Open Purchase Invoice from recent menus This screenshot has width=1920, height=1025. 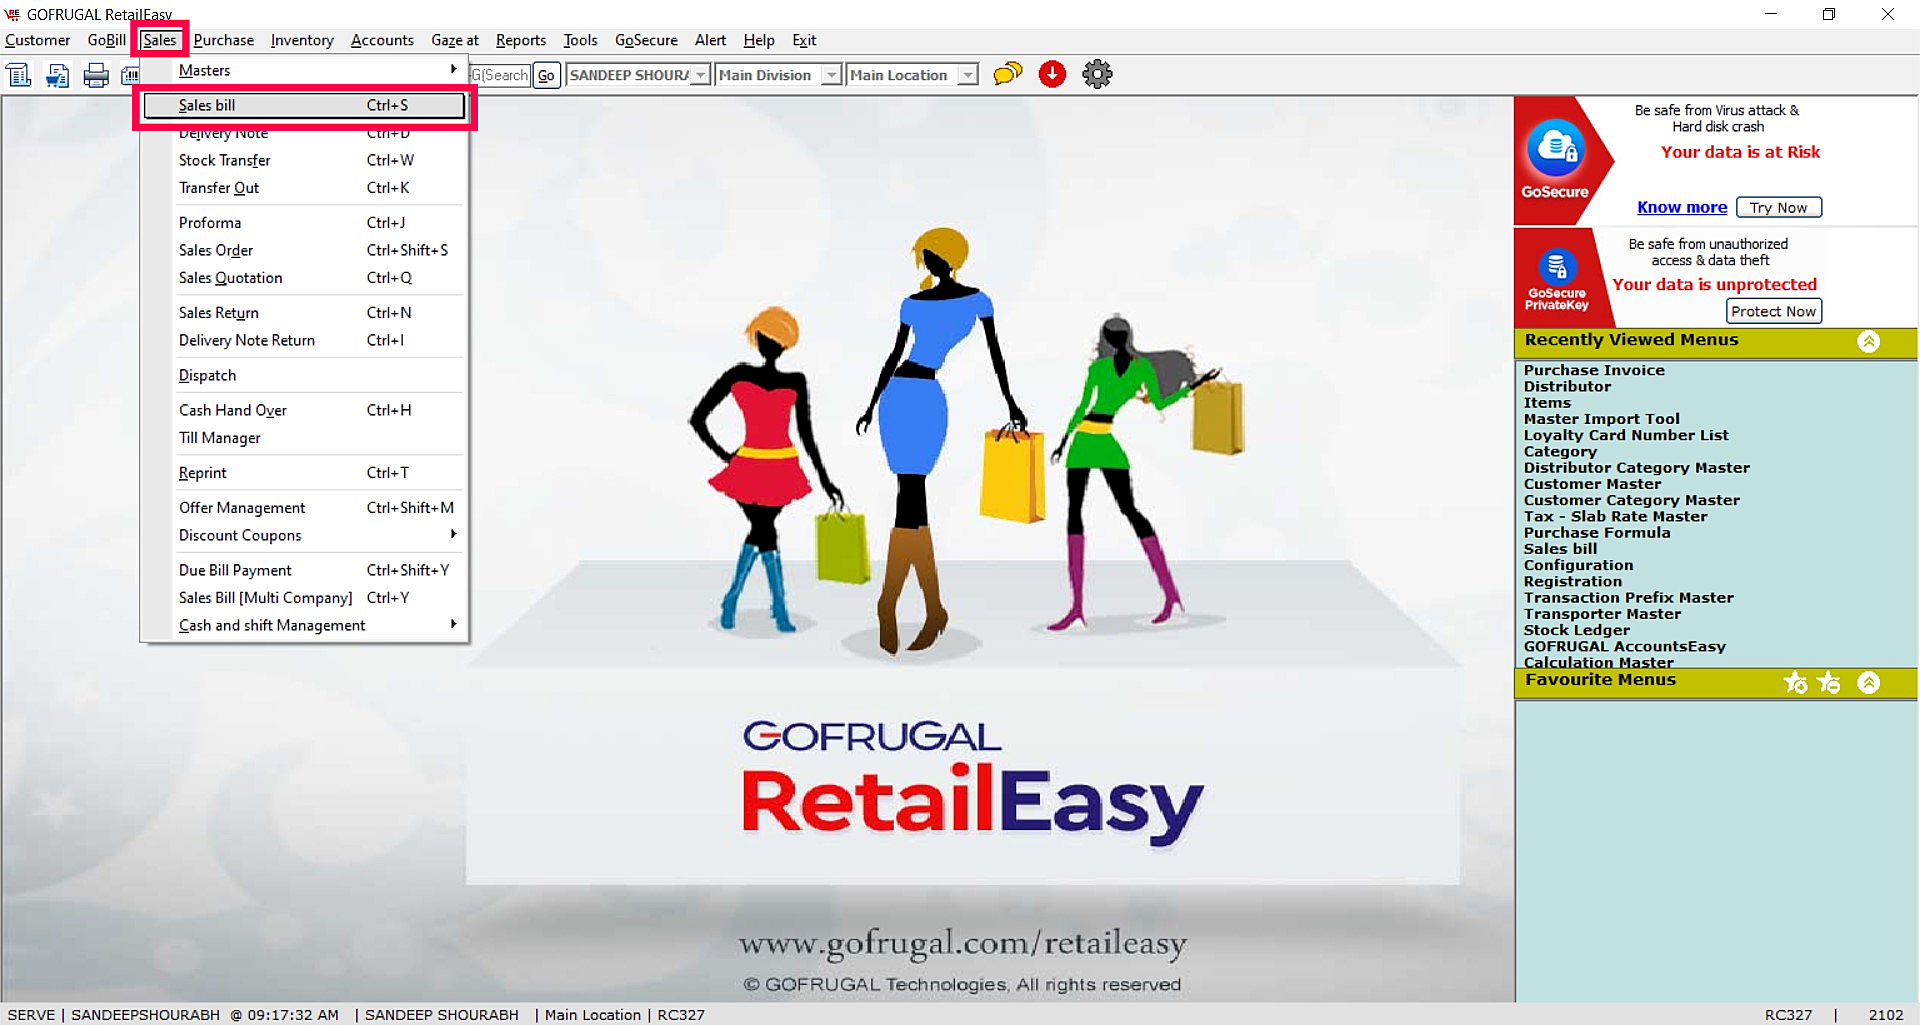click(x=1594, y=370)
